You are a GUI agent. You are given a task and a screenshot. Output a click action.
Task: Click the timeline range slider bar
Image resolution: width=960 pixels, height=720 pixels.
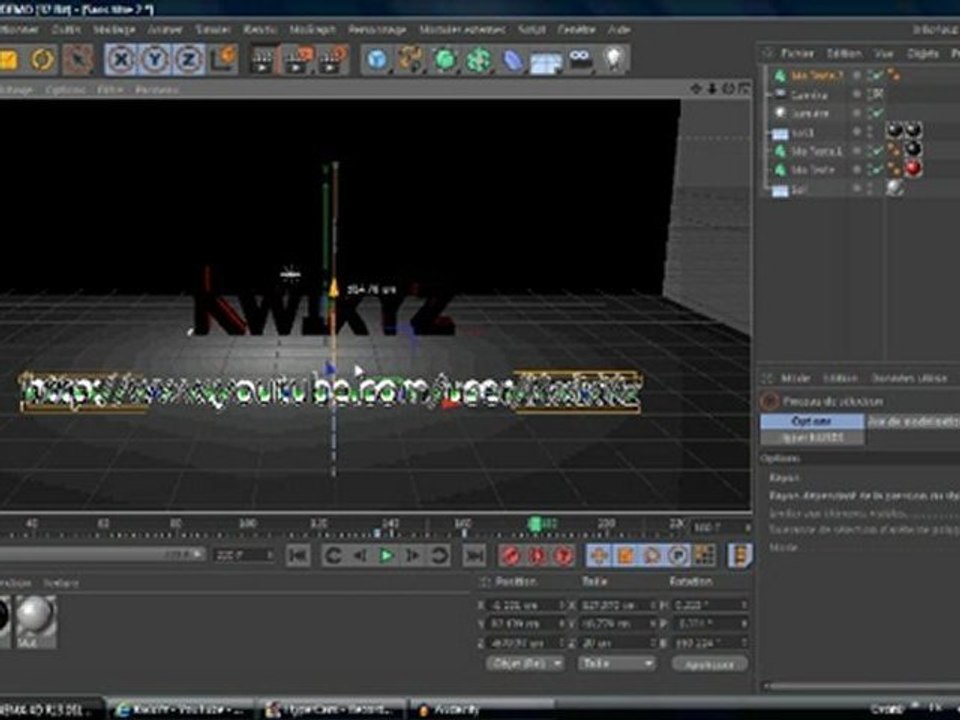point(101,555)
